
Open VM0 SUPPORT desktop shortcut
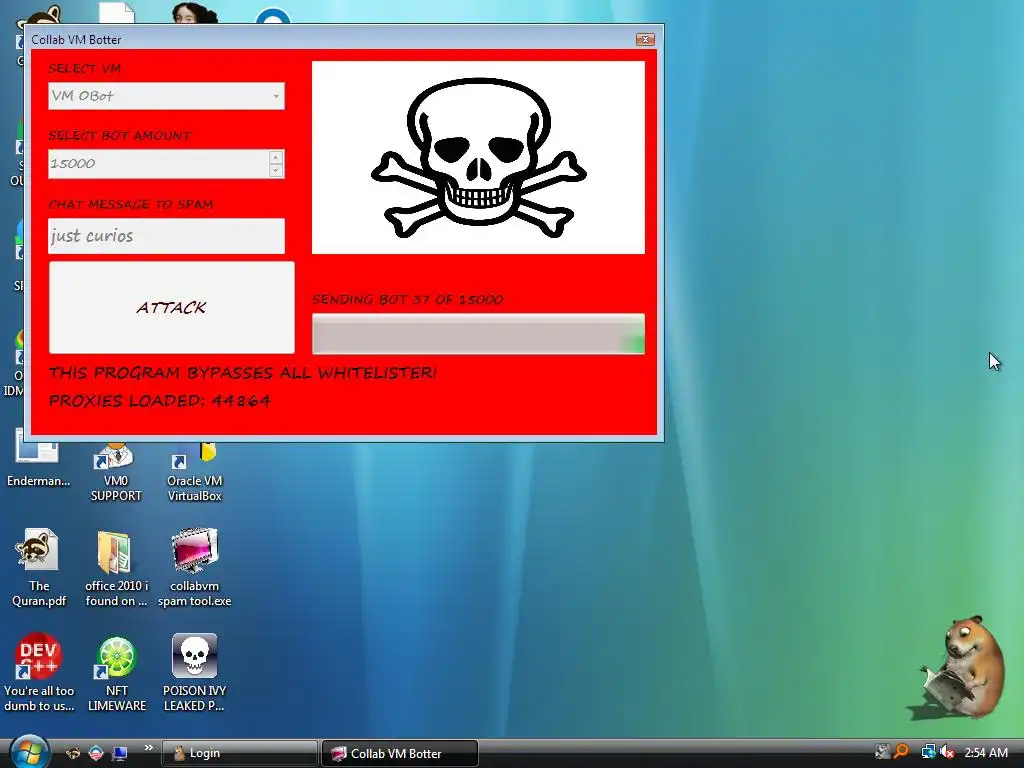pos(116,473)
